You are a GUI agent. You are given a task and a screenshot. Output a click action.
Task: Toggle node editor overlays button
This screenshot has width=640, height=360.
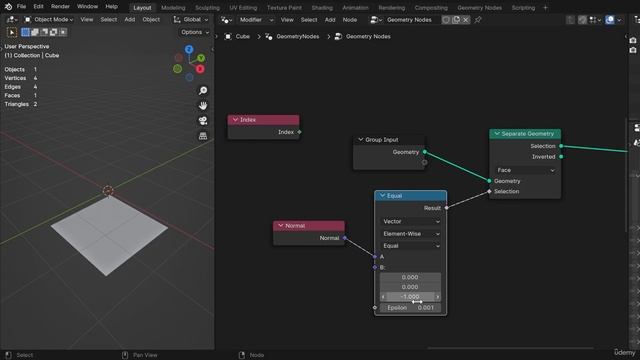(x=610, y=20)
